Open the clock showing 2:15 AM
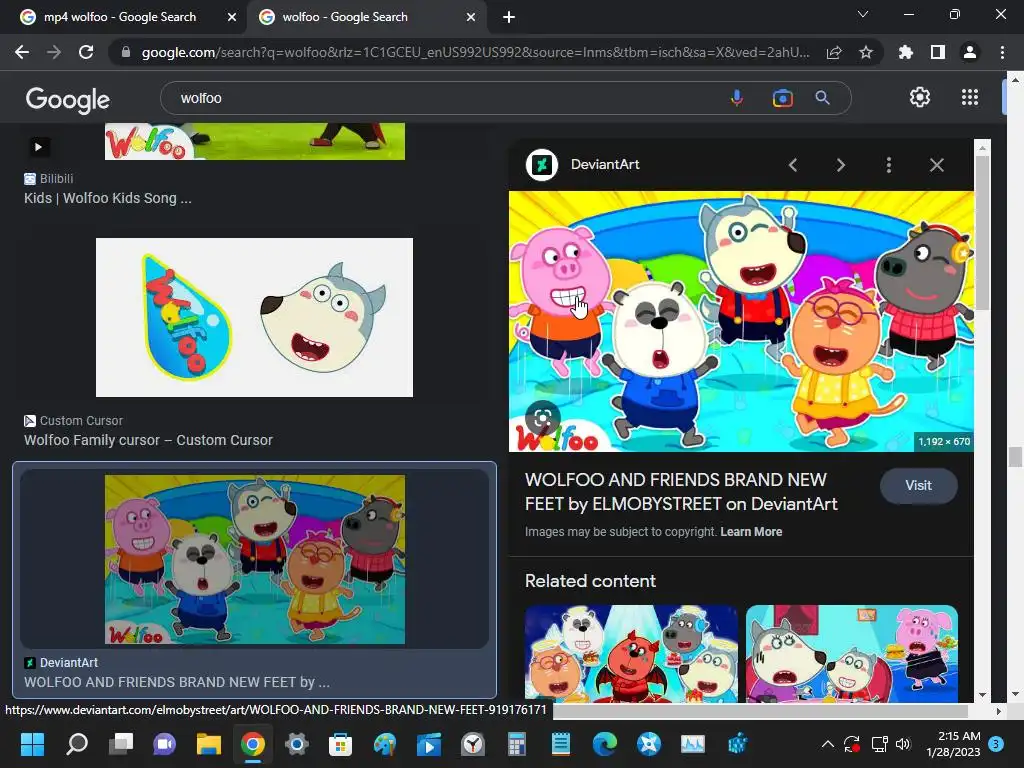The image size is (1024, 768). 953,744
